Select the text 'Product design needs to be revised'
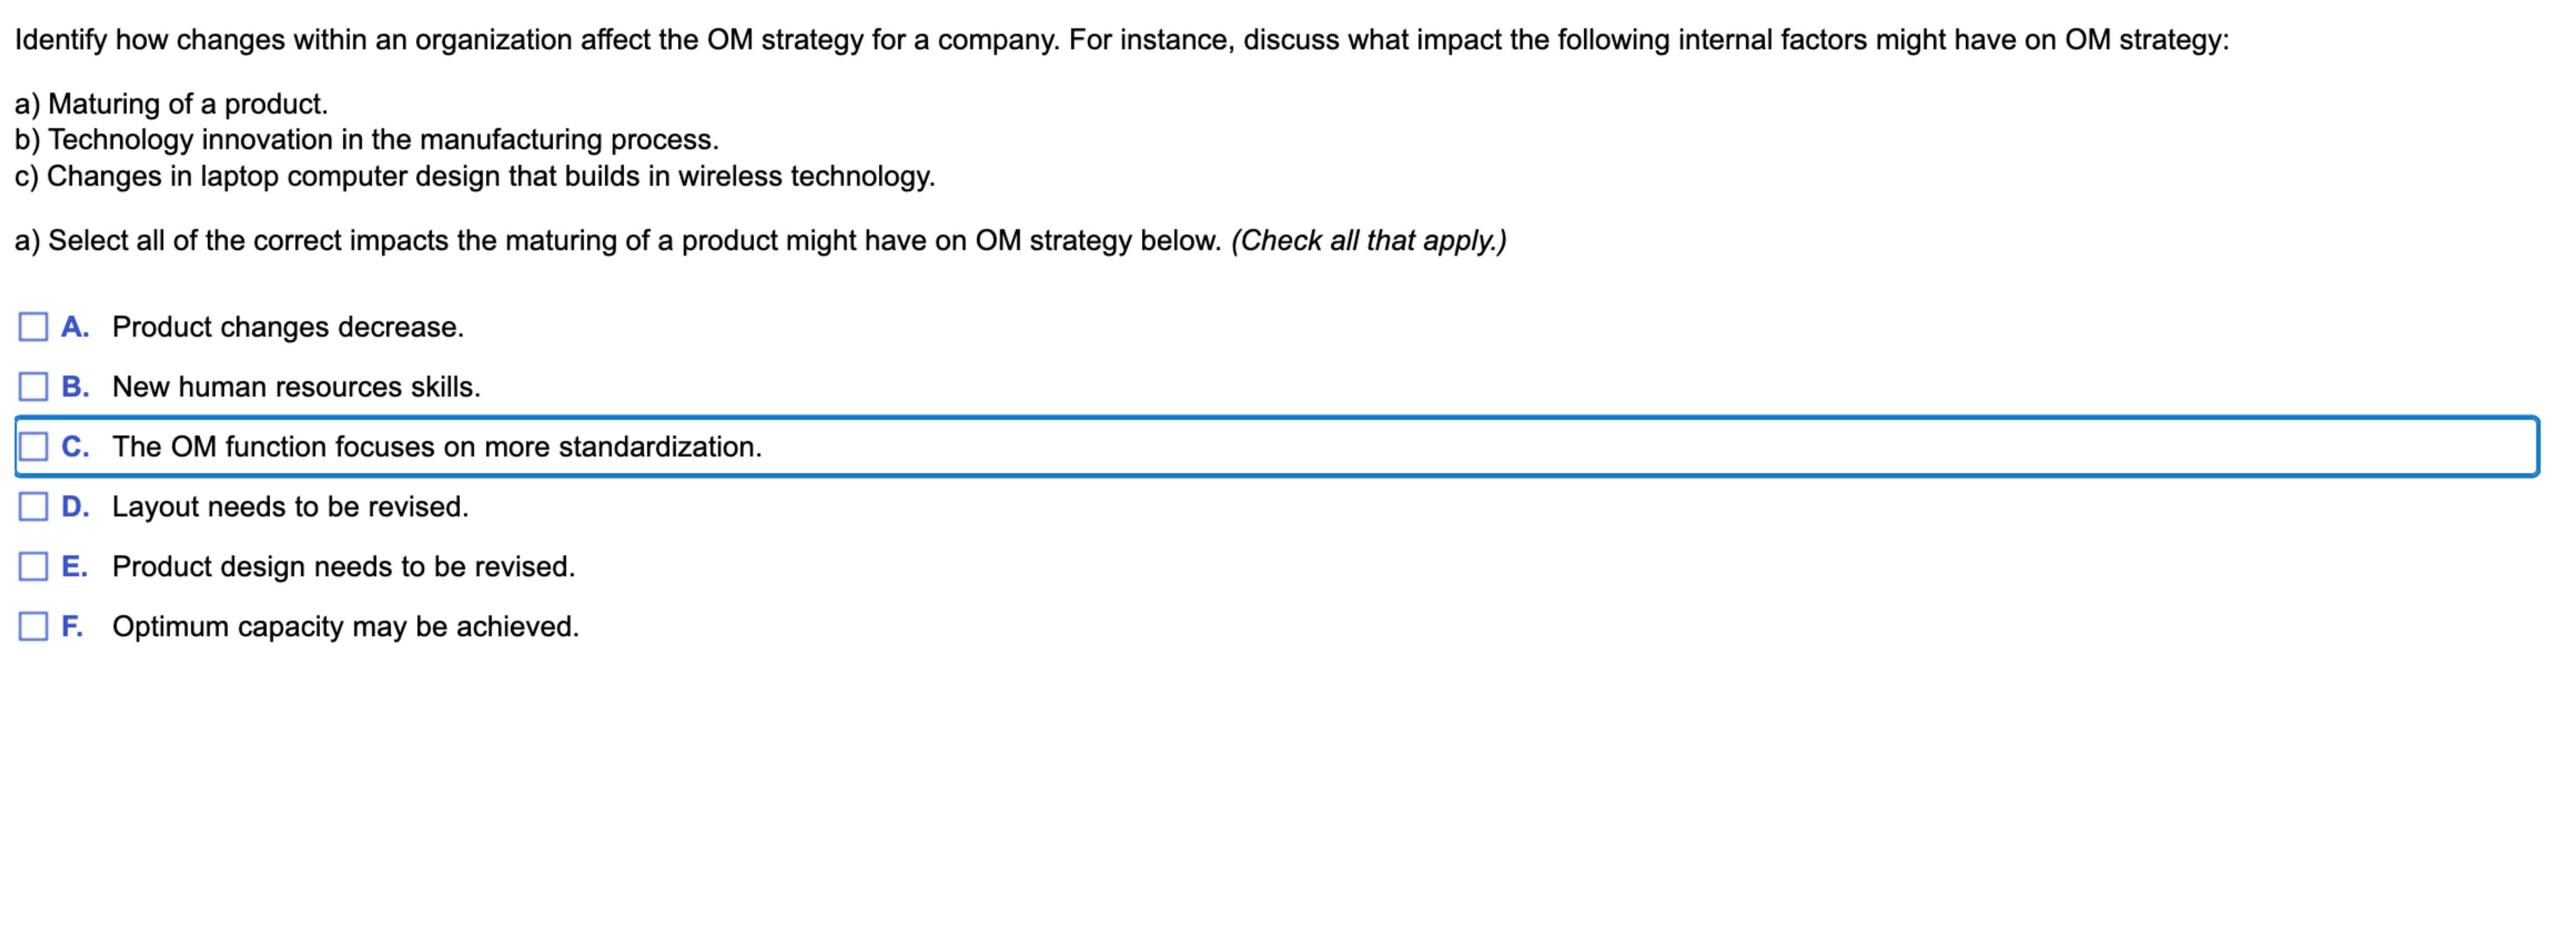The width and height of the screenshot is (2576, 942). coord(344,566)
